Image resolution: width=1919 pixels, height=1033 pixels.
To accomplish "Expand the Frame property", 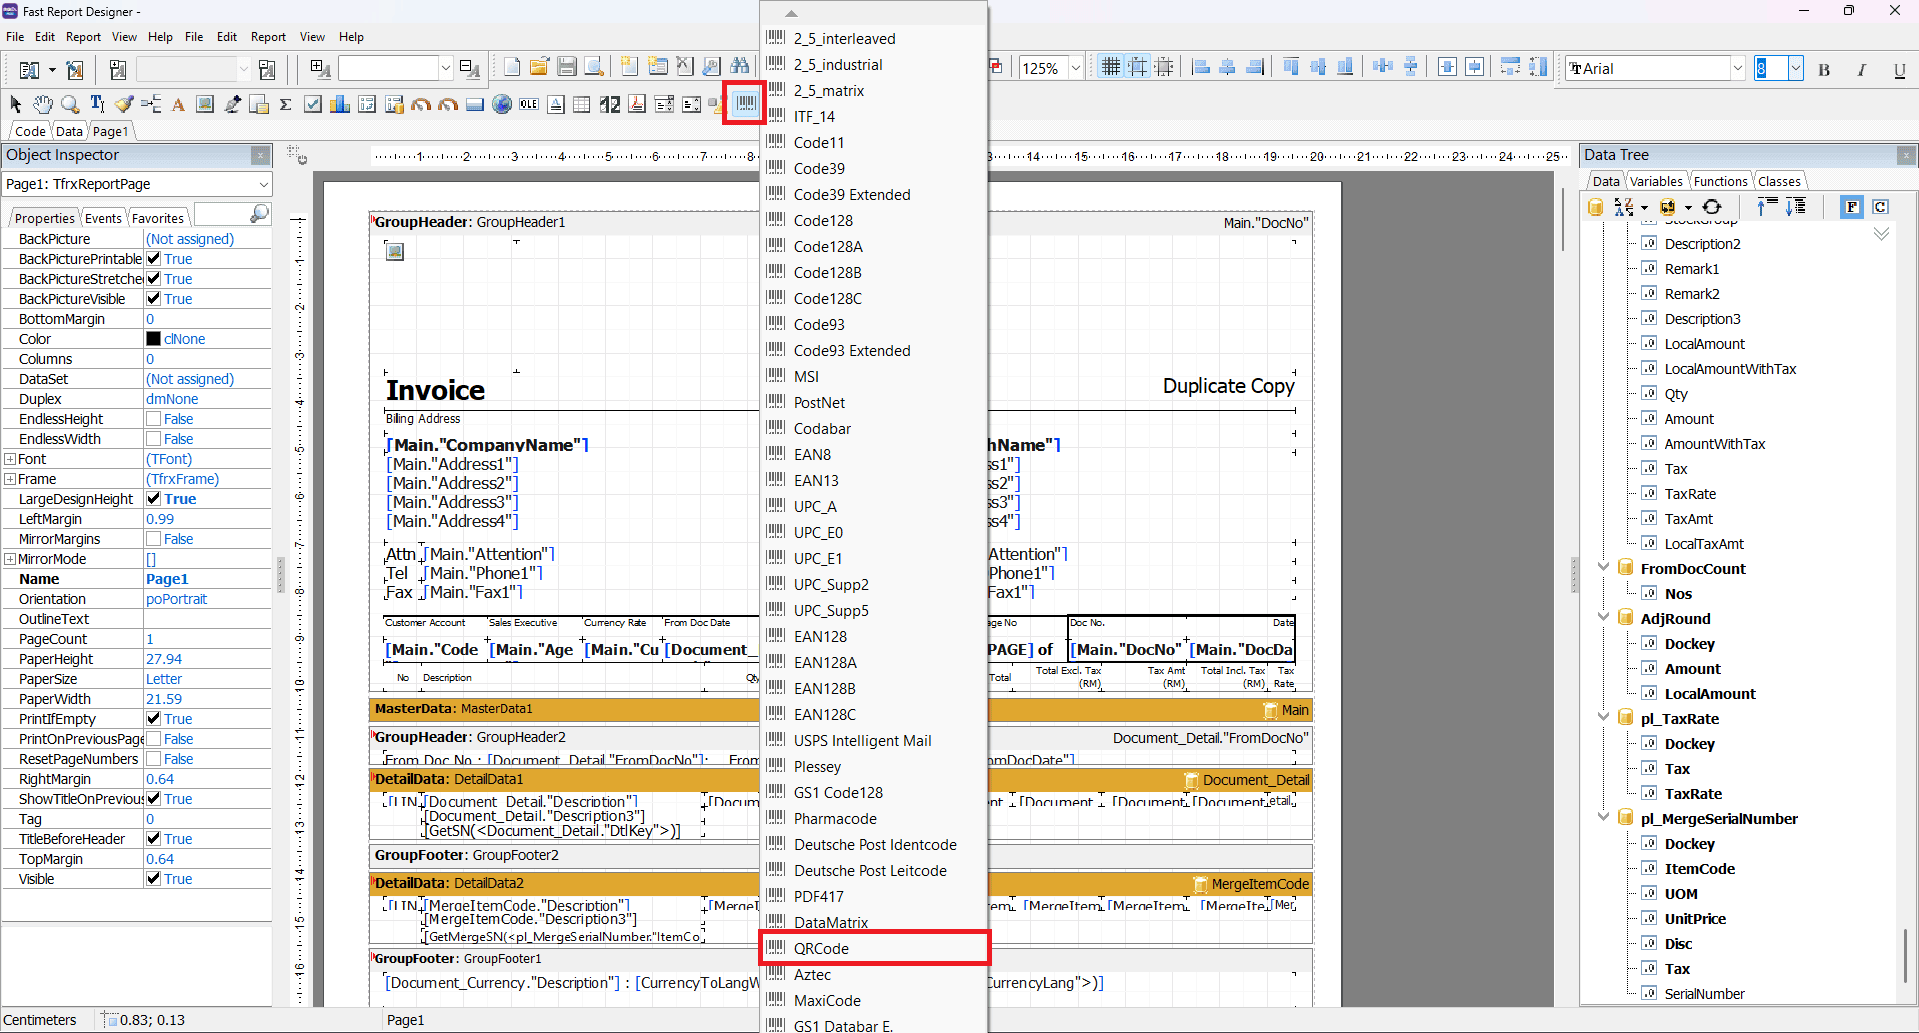I will (10, 479).
